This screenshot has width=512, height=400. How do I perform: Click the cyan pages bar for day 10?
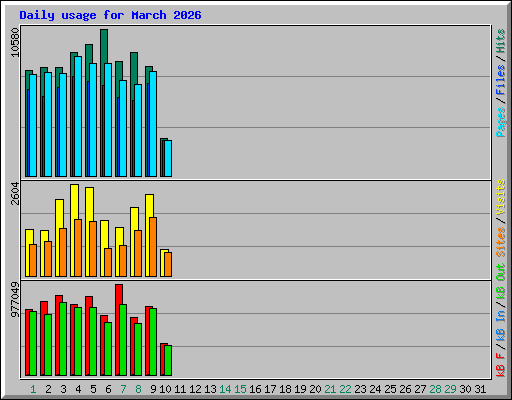(x=168, y=158)
